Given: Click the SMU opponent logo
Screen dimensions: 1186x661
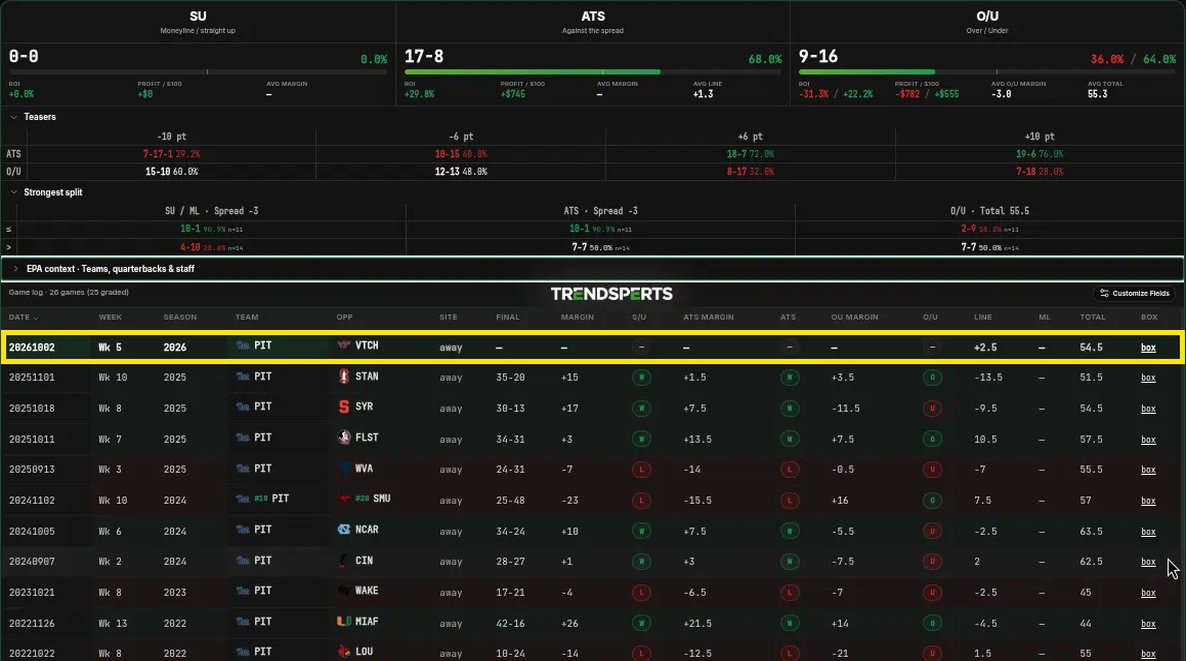Looking at the screenshot, I should click(x=343, y=498).
